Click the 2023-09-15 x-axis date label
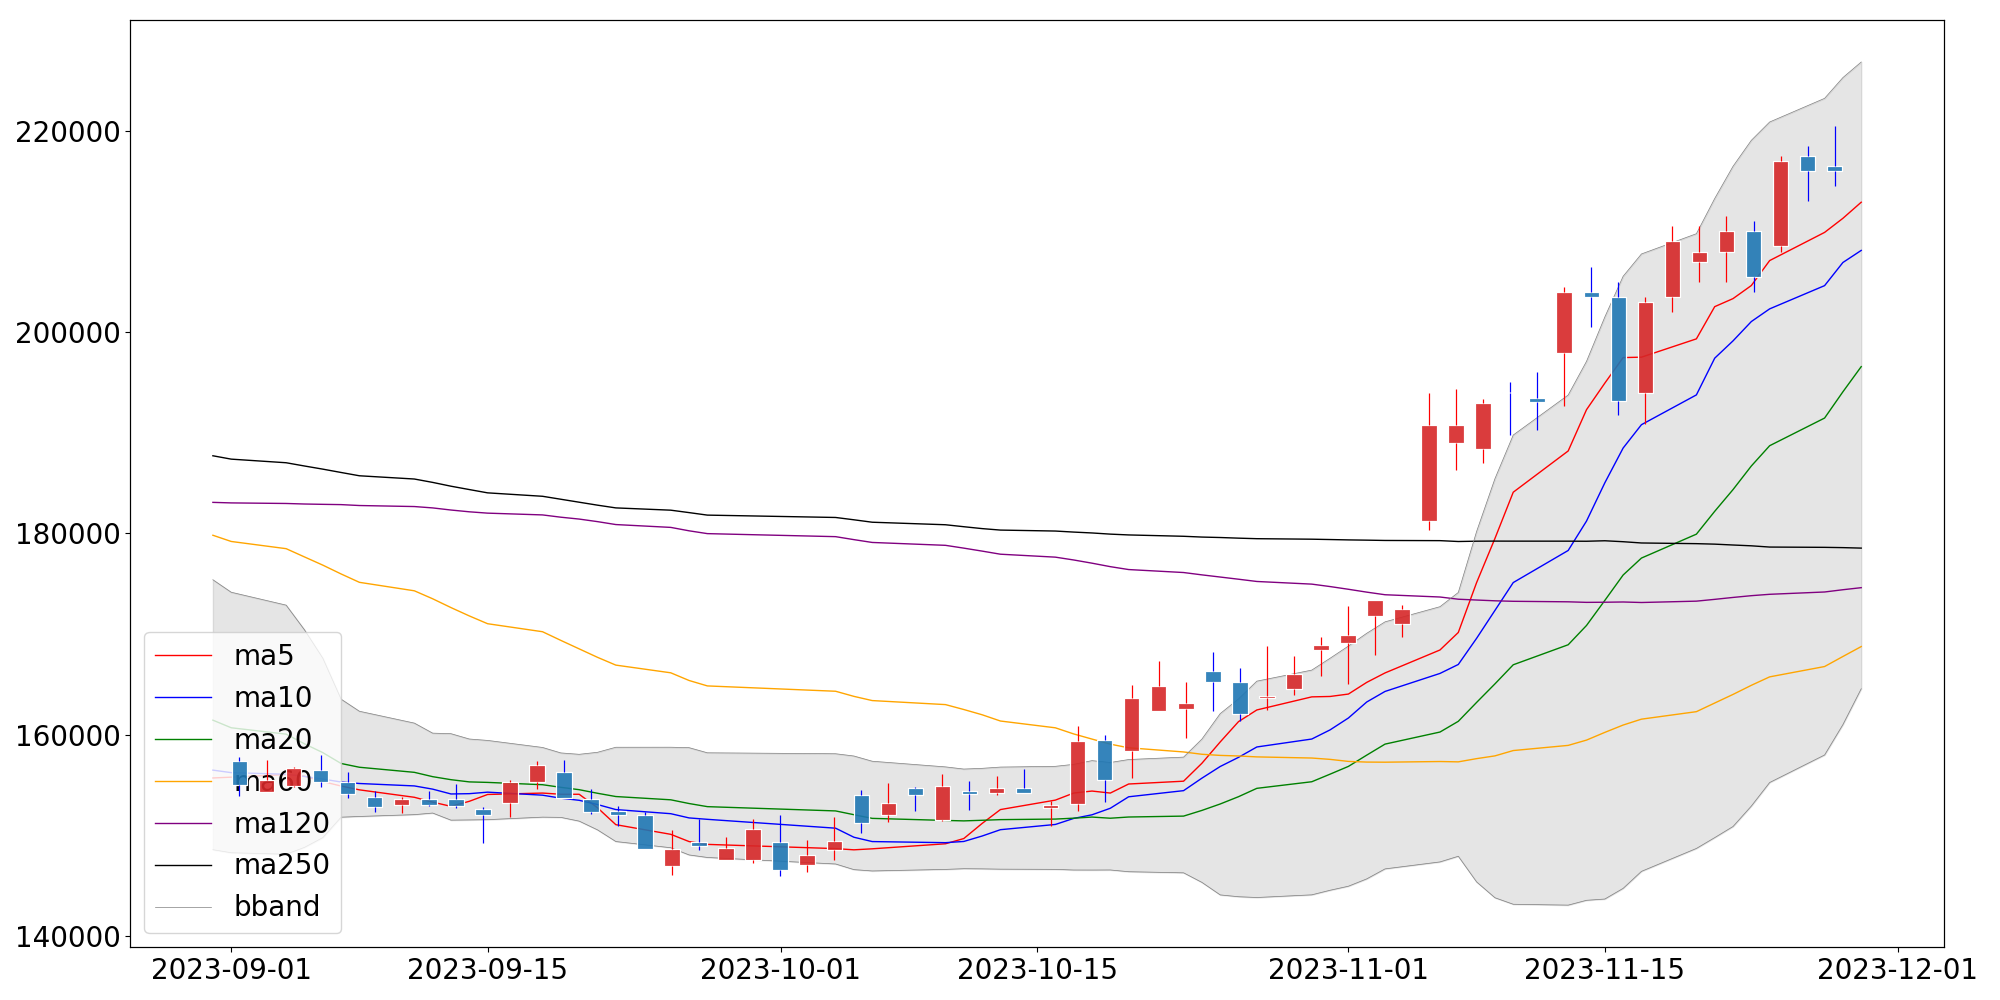The image size is (2000, 1000). (x=488, y=970)
